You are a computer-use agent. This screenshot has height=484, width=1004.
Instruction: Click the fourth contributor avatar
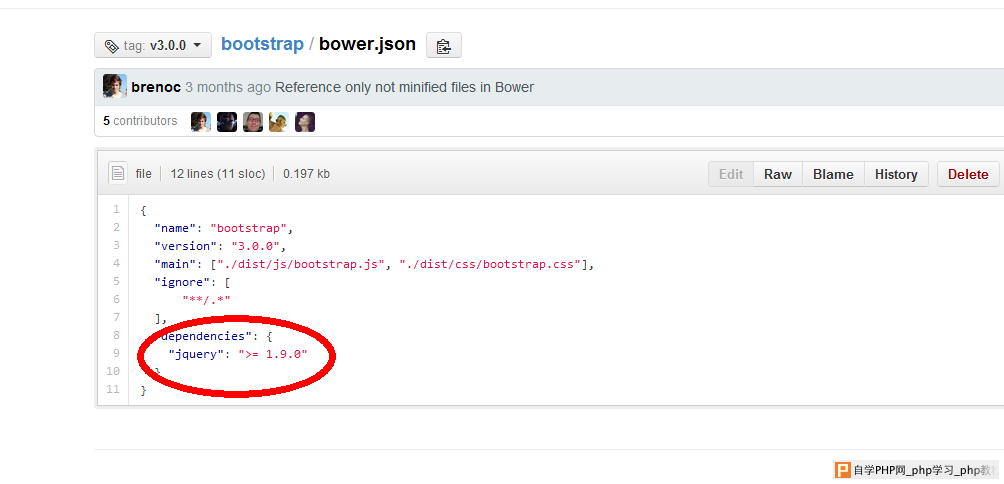pyautogui.click(x=279, y=122)
